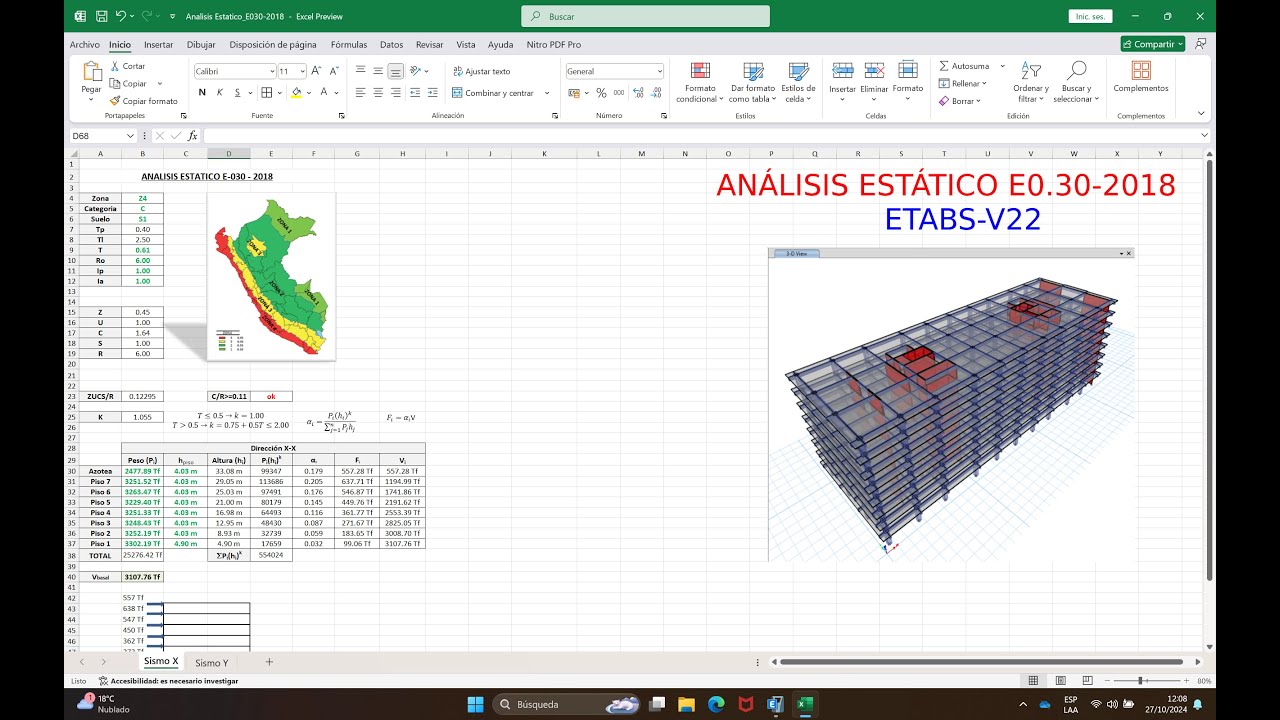Click the yellow fill color button

[x=296, y=92]
